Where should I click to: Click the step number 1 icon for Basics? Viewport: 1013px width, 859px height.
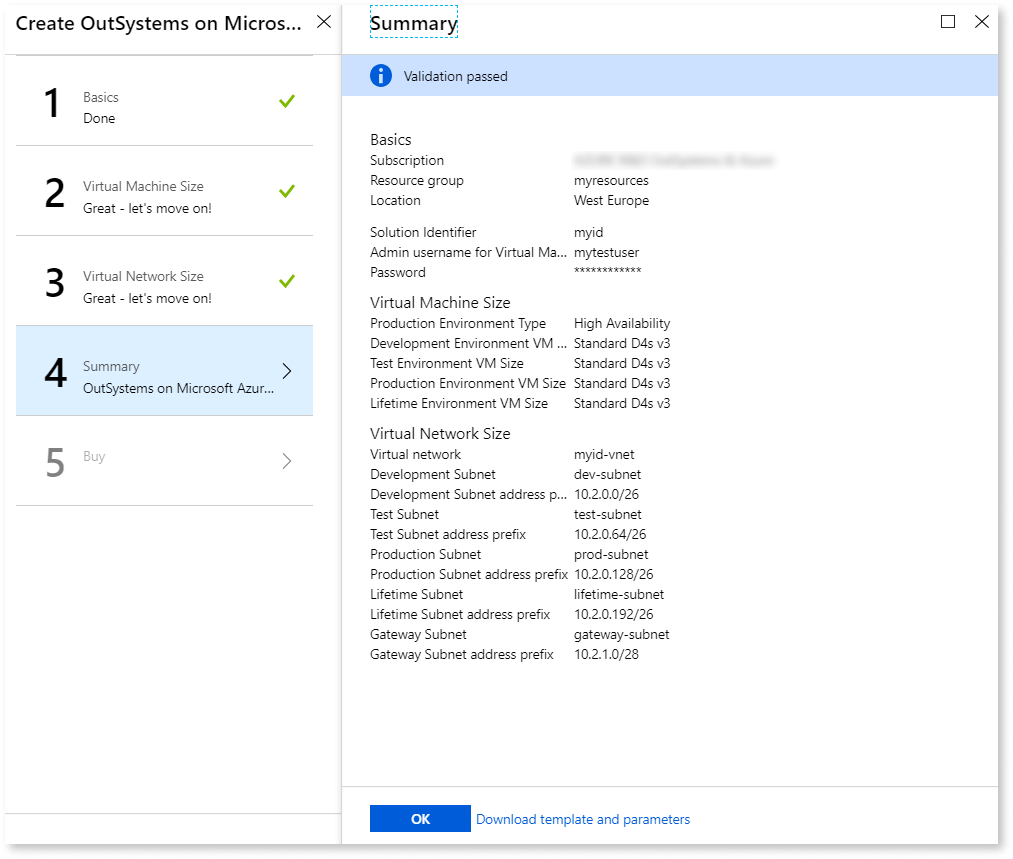(x=52, y=101)
